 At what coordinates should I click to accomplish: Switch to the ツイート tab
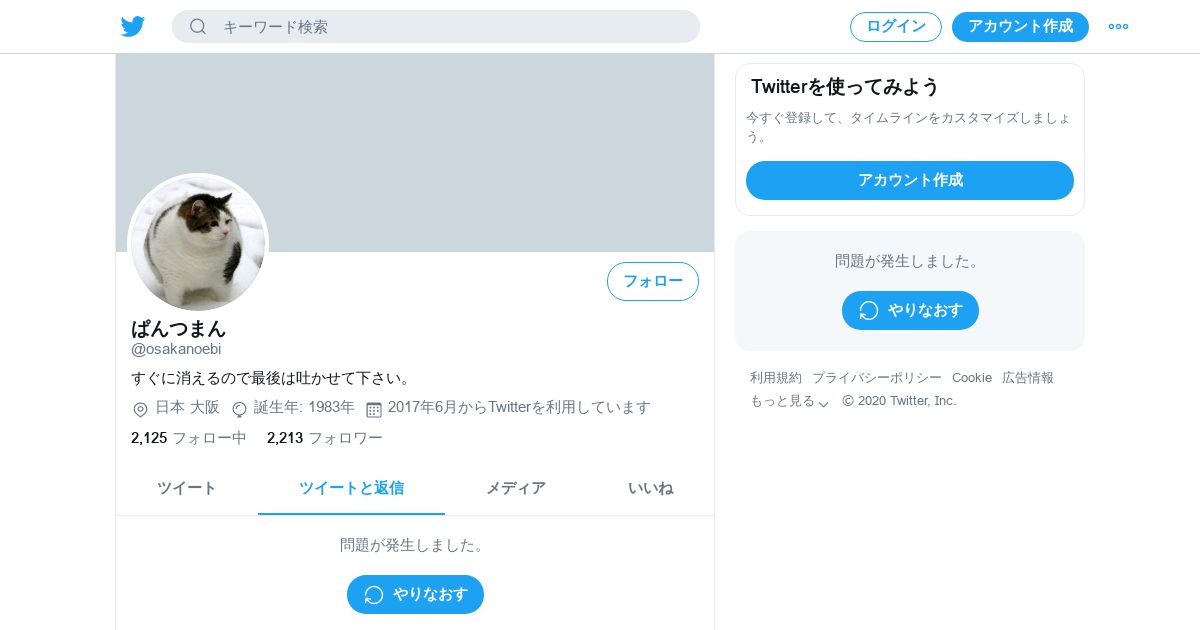click(x=187, y=488)
